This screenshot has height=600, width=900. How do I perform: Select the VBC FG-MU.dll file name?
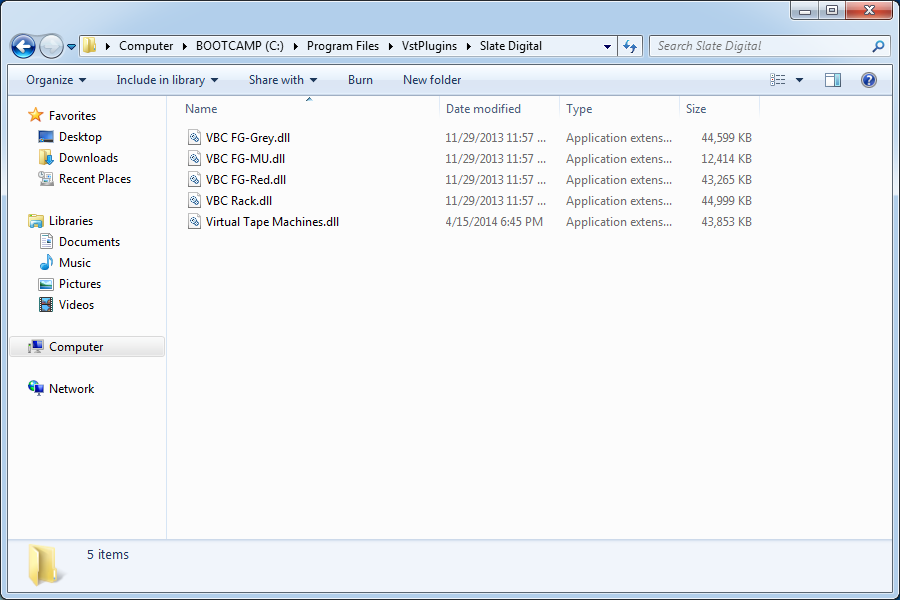[245, 159]
